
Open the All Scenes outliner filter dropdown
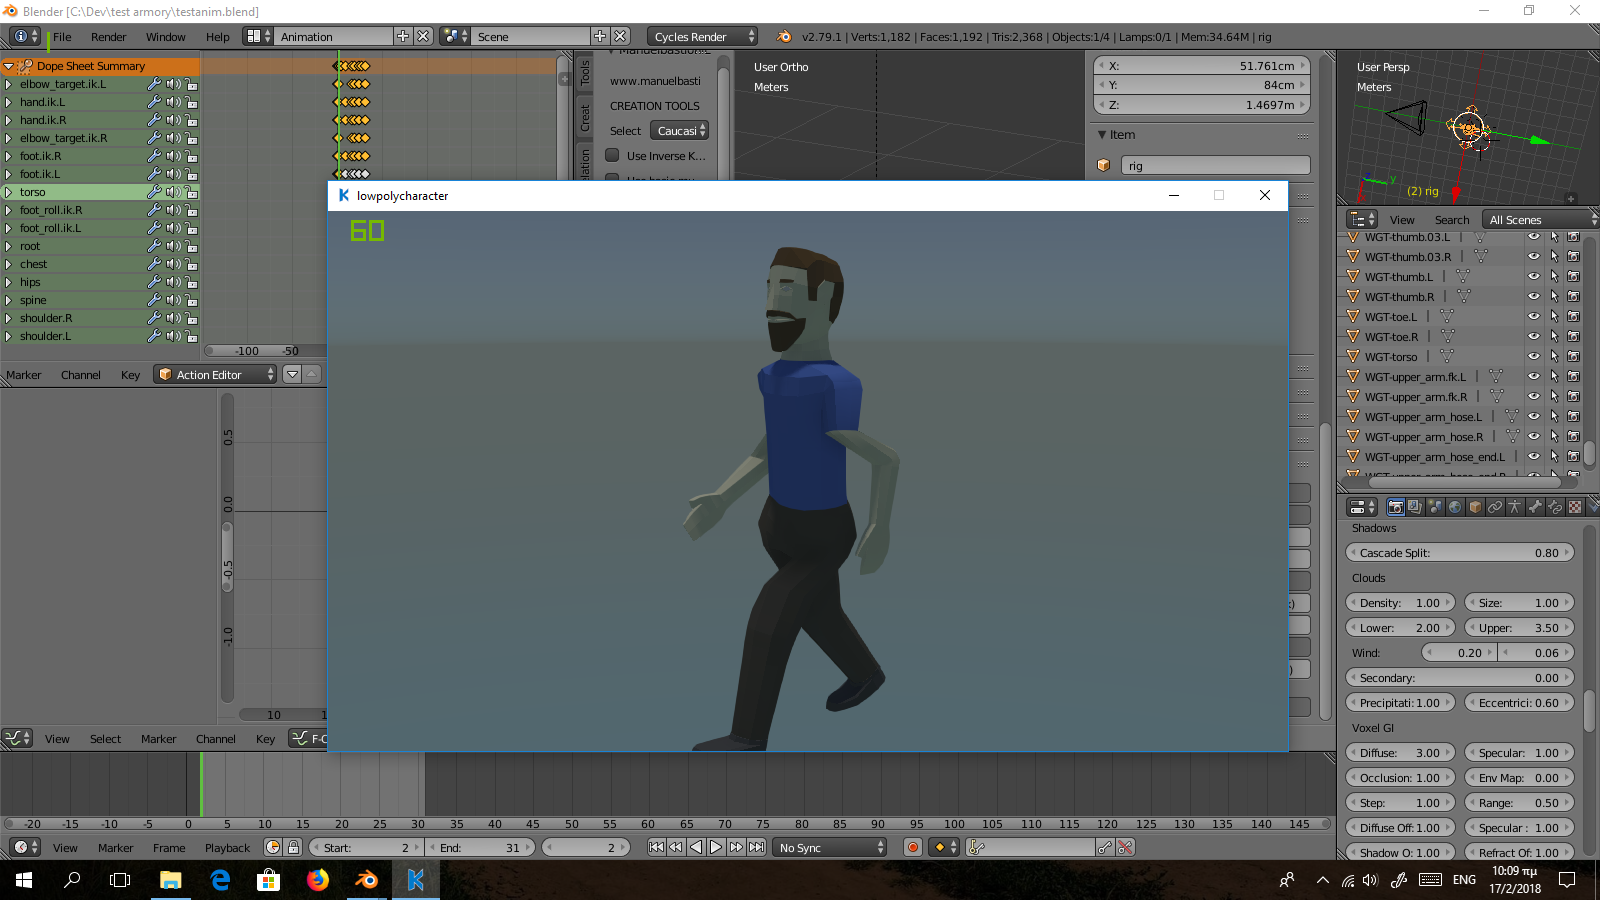tap(1540, 219)
